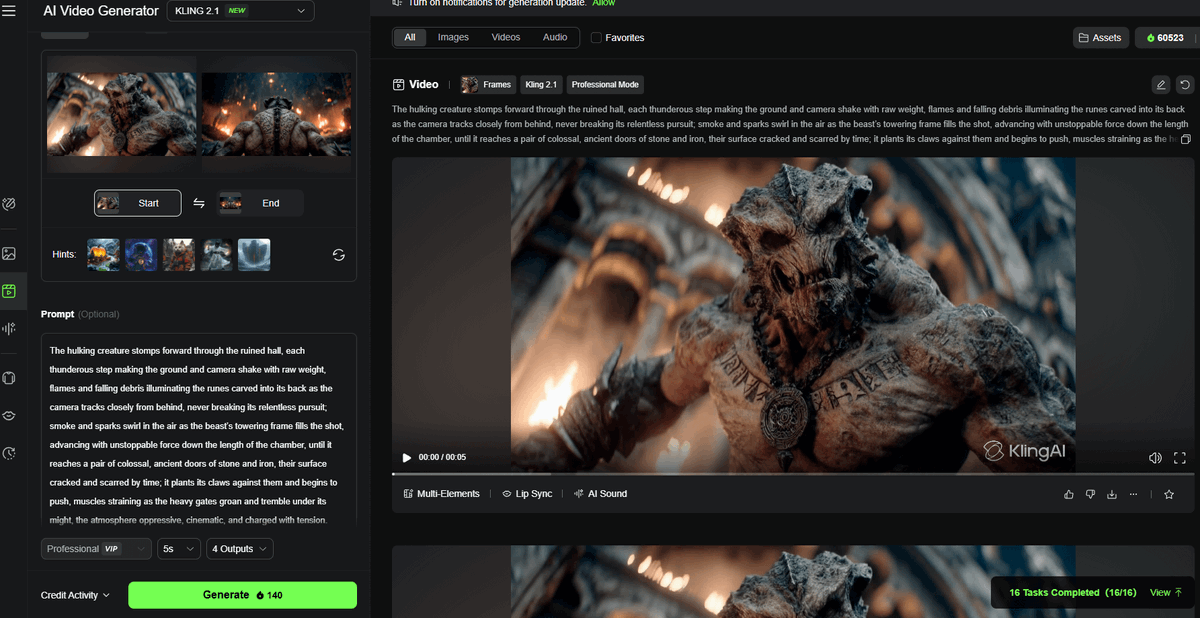This screenshot has width=1200, height=618.
Task: Regenerate the video with redo icon
Action: tap(1184, 85)
